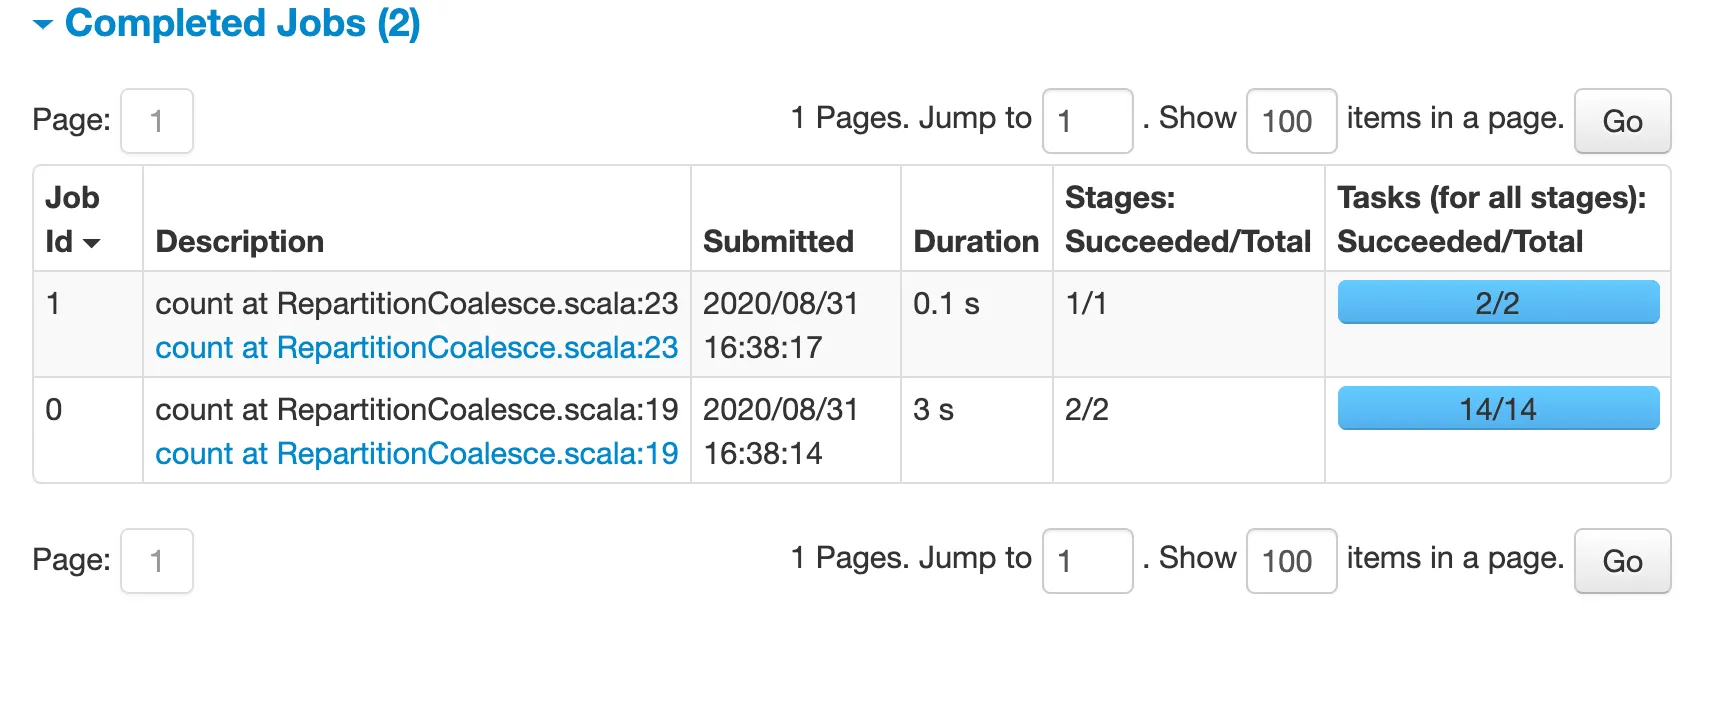The image size is (1714, 702).
Task: Select the Job Id column header
Action: pos(72,218)
